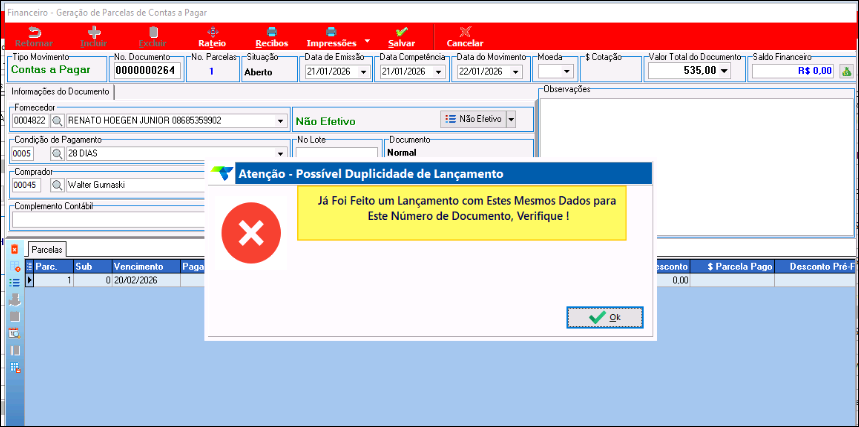Click the dialog title bar logo icon

221,174
